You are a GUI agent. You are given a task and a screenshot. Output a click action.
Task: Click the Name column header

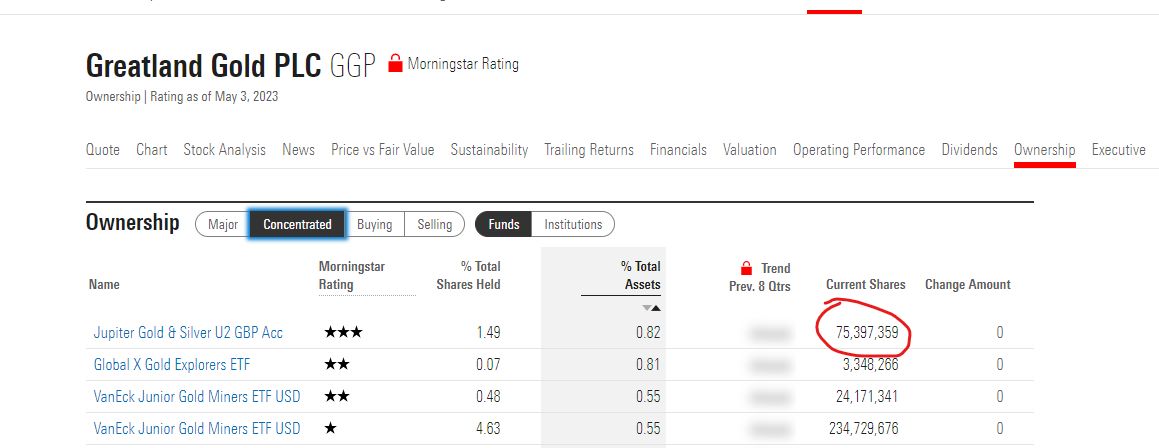[x=104, y=285]
